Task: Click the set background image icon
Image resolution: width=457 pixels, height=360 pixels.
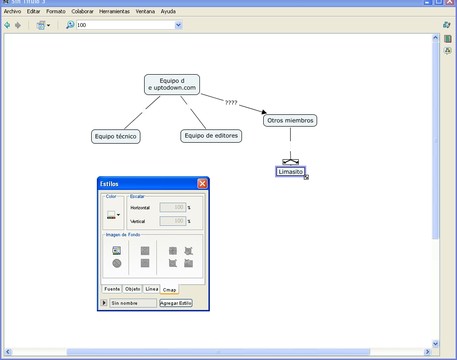Action: pos(116,250)
